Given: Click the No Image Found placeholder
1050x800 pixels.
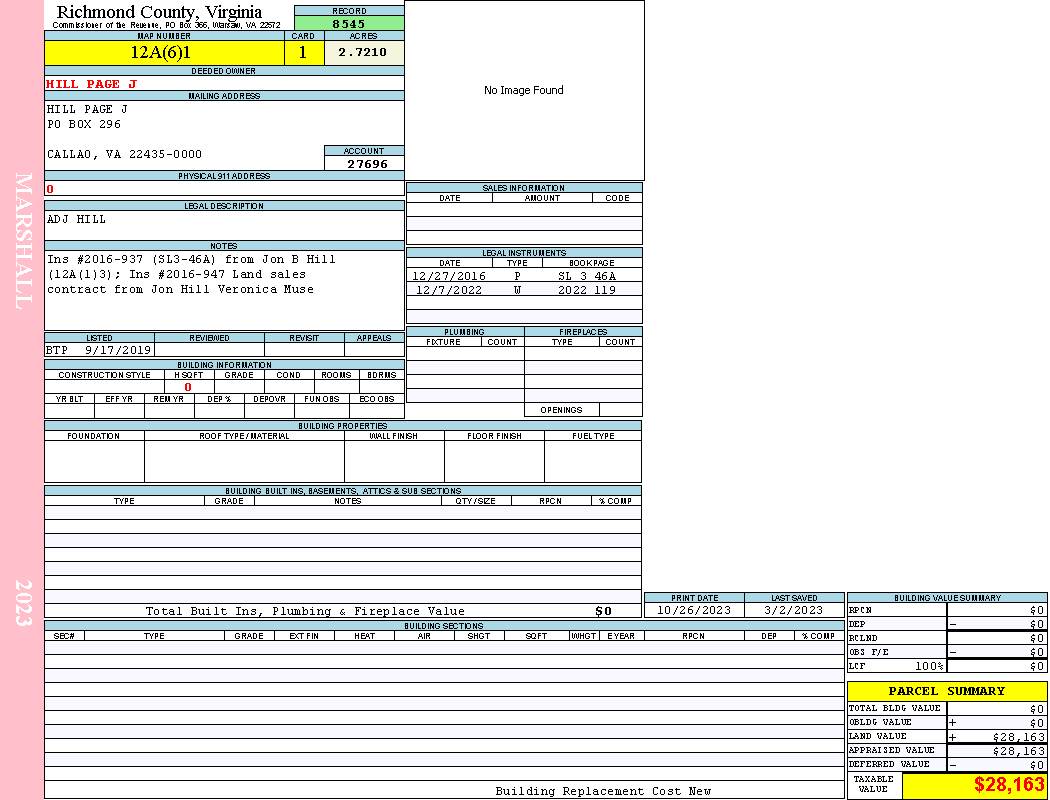Looking at the screenshot, I should pos(524,90).
